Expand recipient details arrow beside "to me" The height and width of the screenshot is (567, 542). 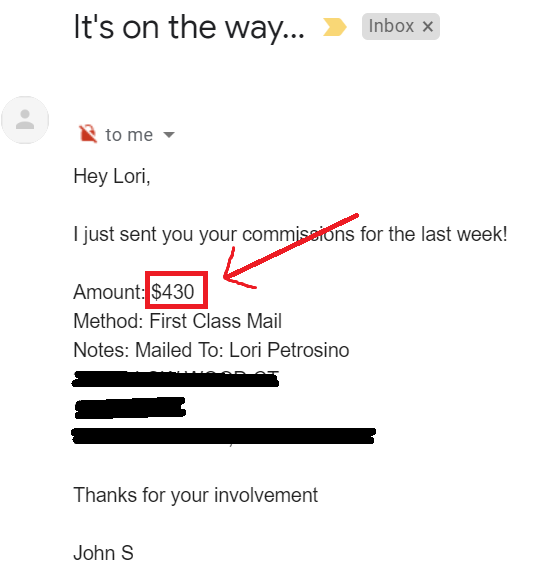169,135
